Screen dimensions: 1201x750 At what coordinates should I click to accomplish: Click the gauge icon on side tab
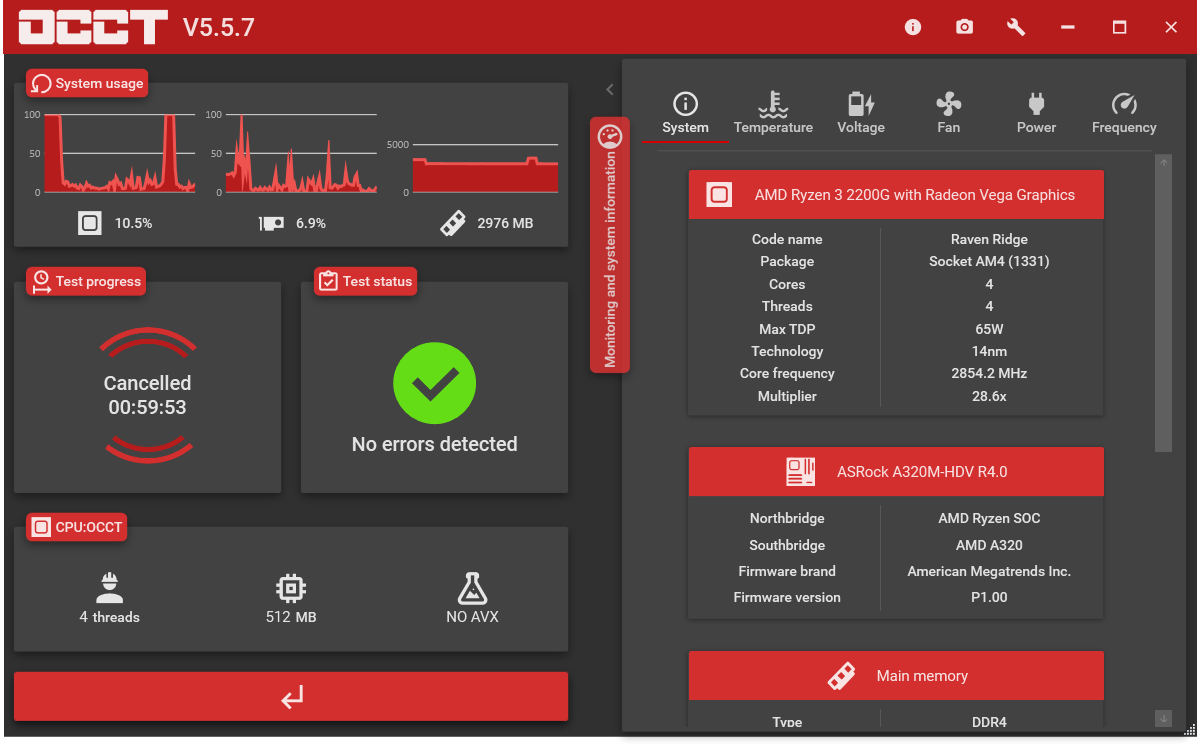(609, 137)
